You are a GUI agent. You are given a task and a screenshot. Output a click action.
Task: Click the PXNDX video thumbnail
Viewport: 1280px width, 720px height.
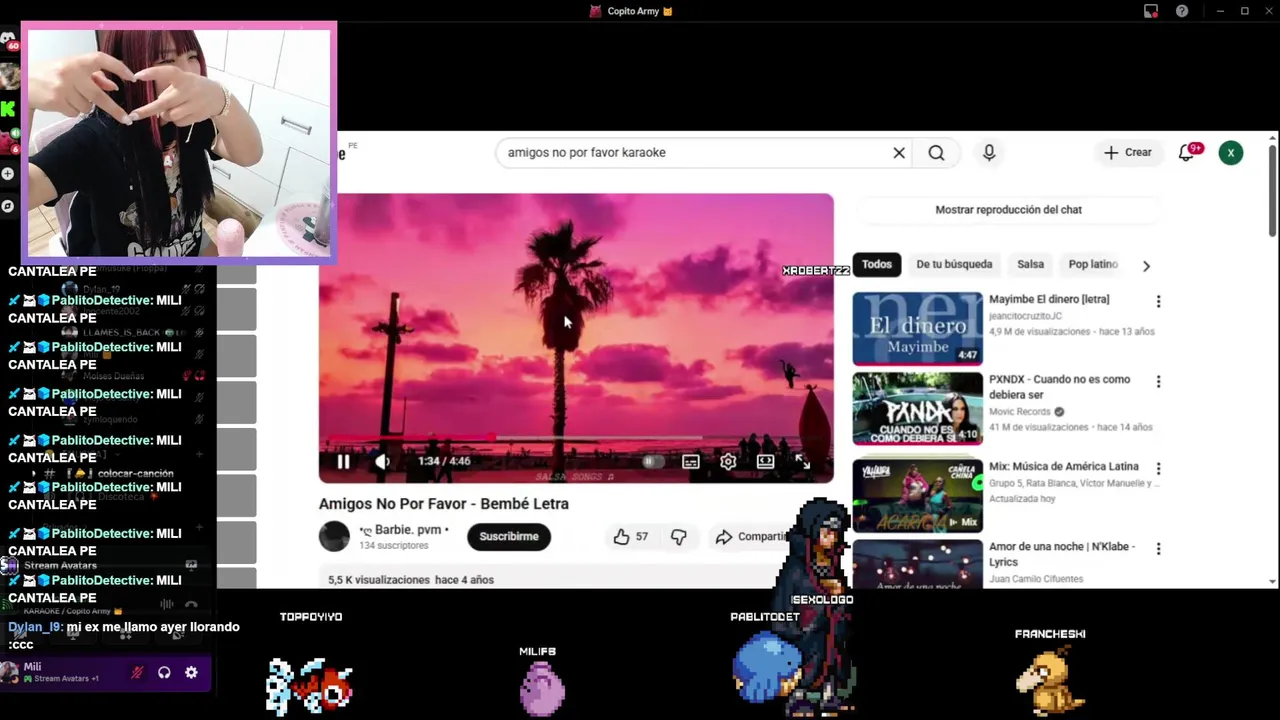point(917,409)
